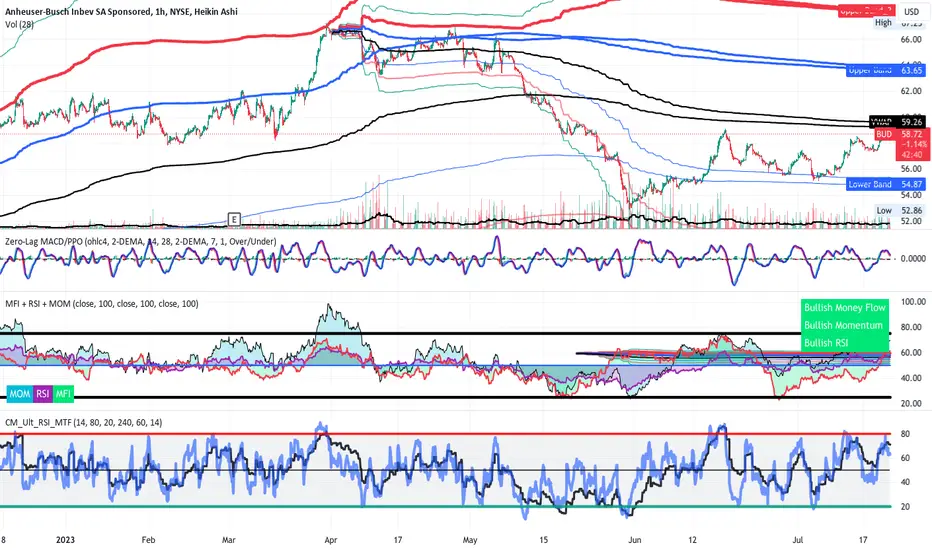Screen dimensions: 932x550
Task: Click the Jun label on time axis
Action: tap(635, 540)
